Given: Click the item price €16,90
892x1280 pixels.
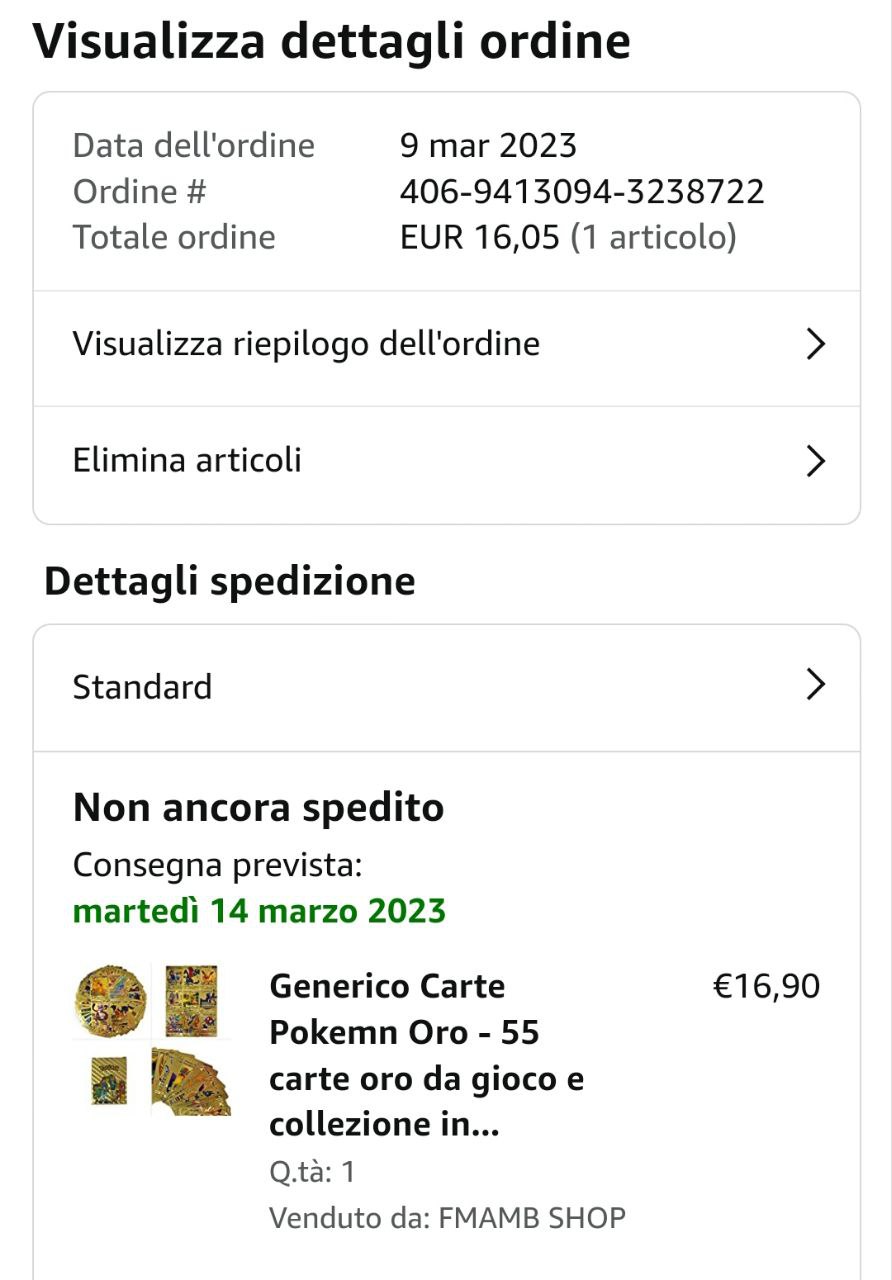Looking at the screenshot, I should point(765,987).
